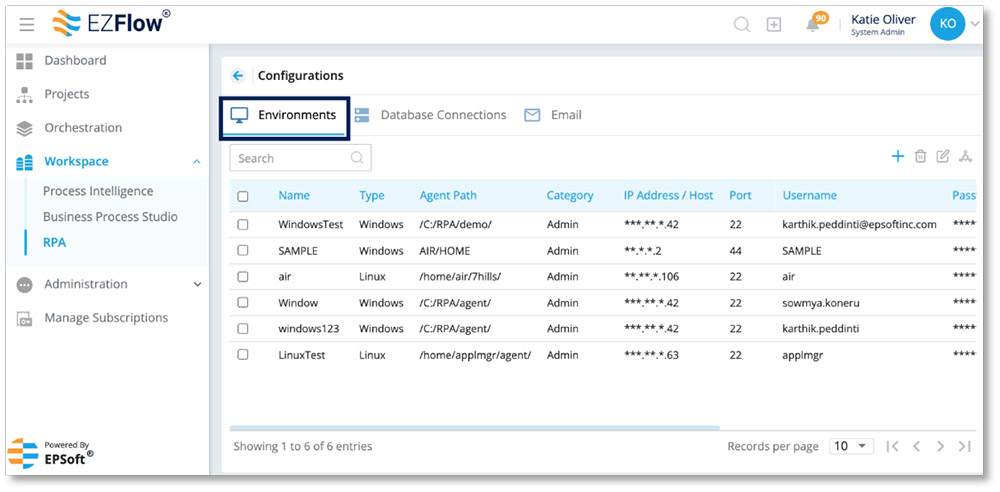
Task: Sort by the Name column header
Action: [293, 196]
